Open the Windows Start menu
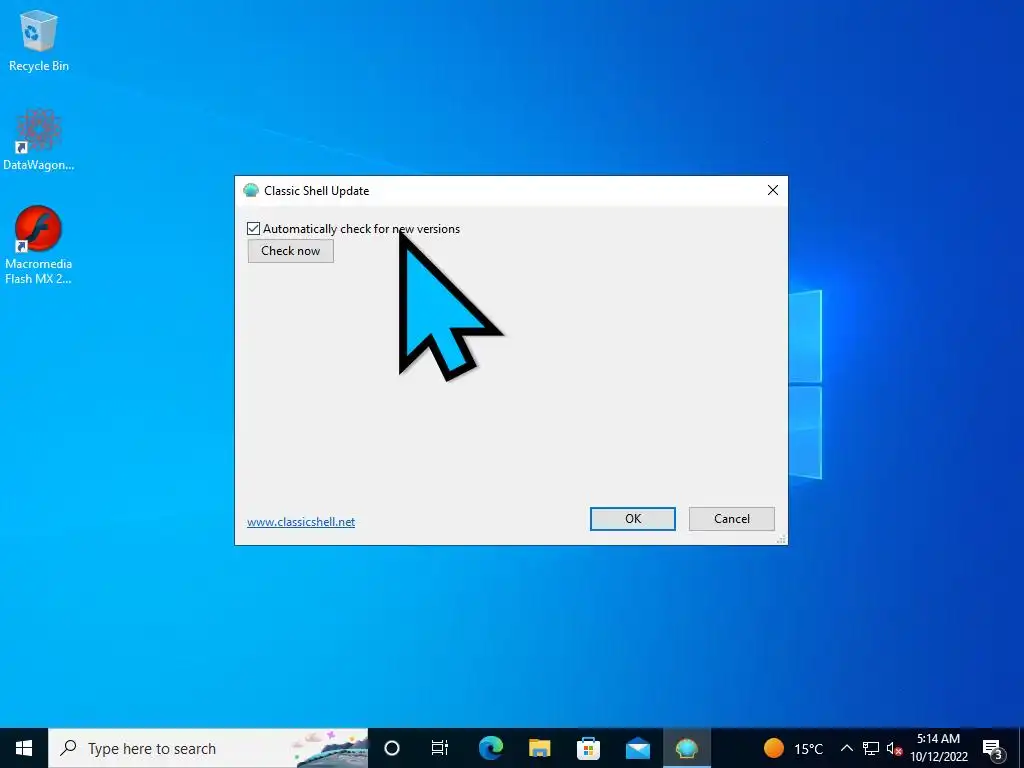1024x768 pixels. coord(24,748)
